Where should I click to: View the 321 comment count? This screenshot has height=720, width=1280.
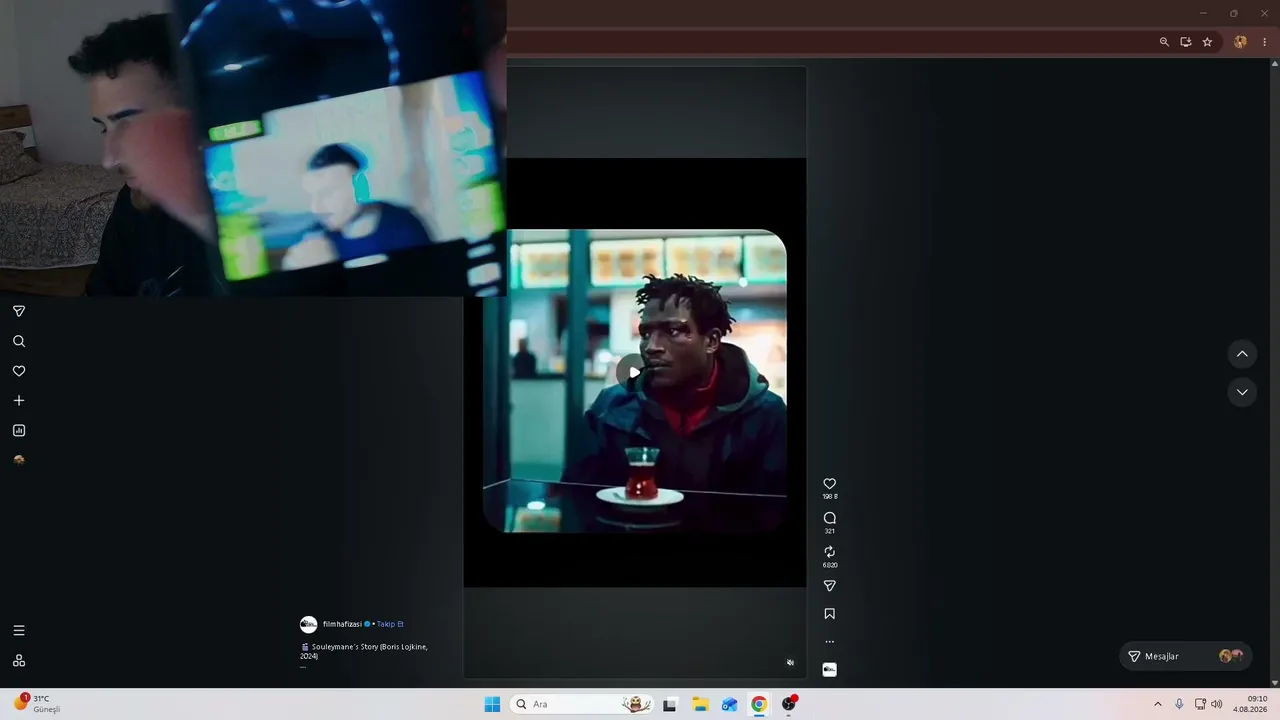click(829, 531)
